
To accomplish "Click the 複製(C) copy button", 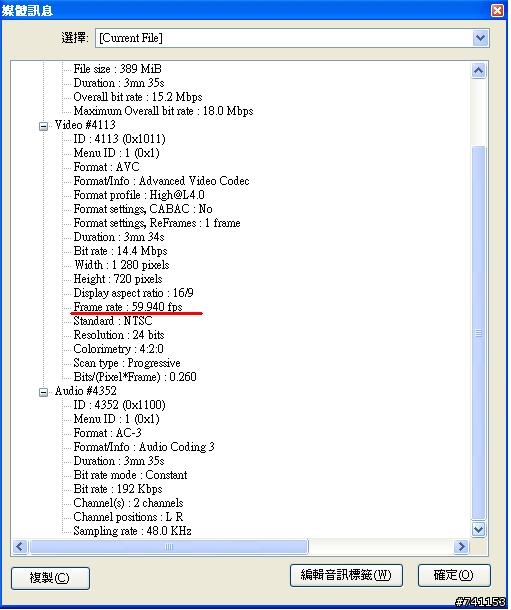I will click(50, 578).
